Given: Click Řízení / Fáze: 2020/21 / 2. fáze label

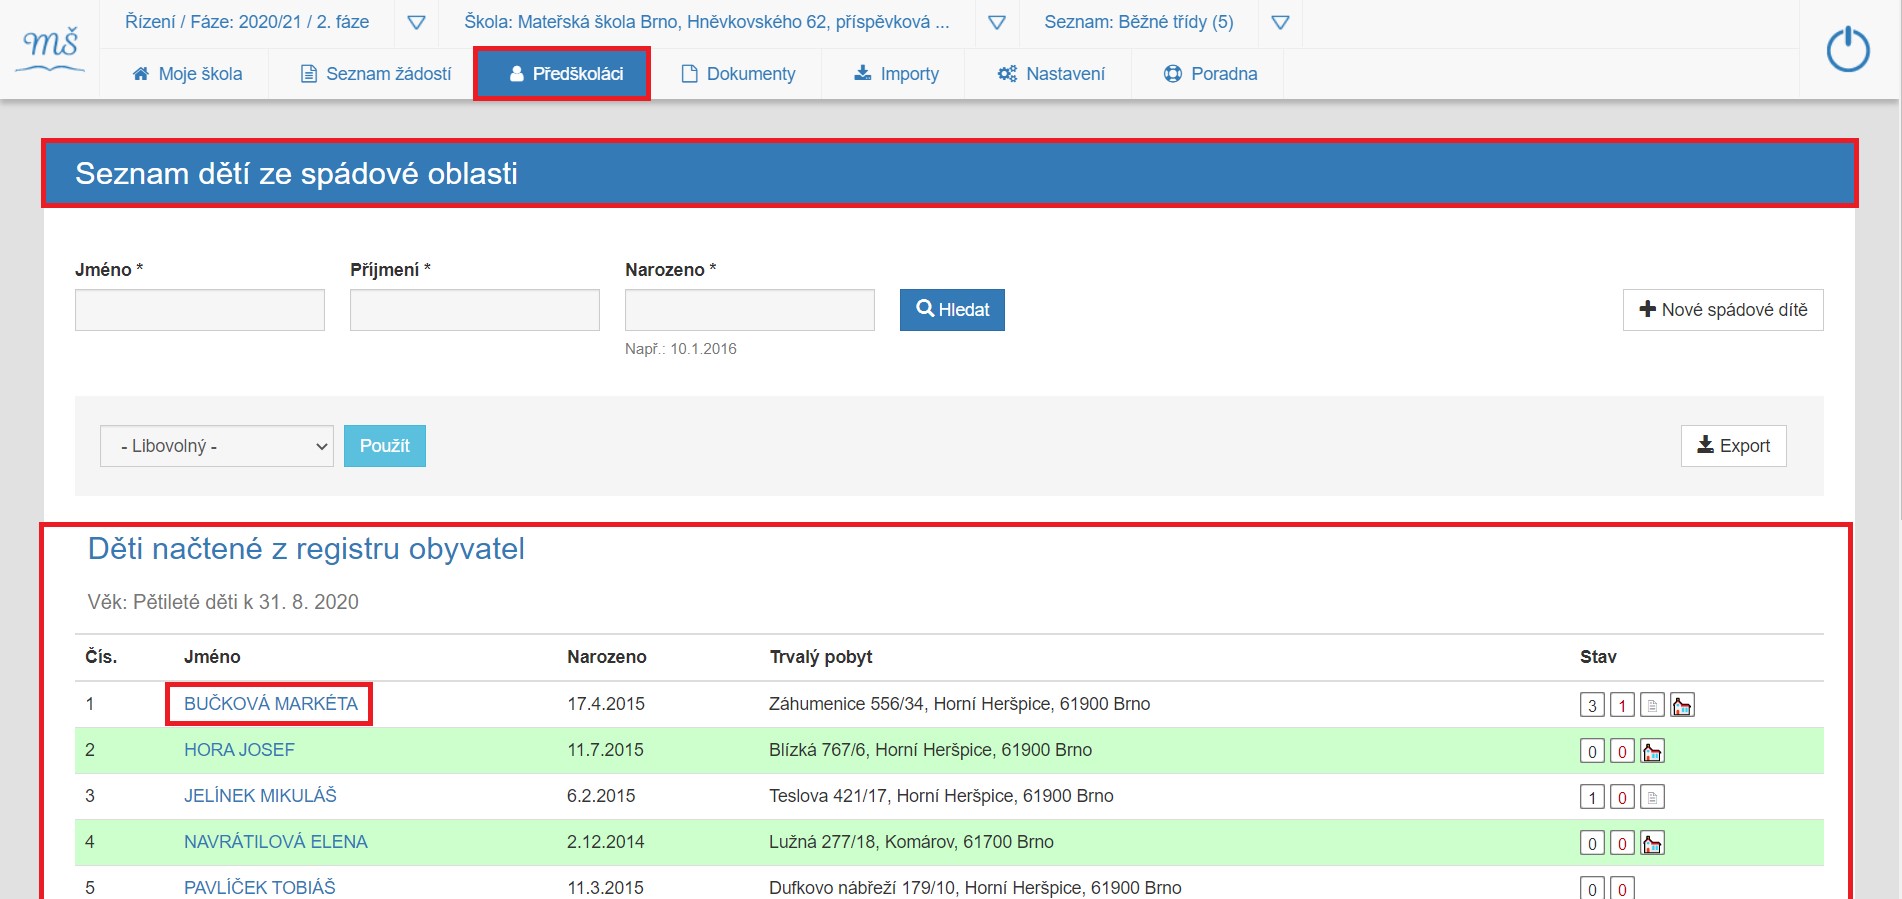Looking at the screenshot, I should (247, 22).
